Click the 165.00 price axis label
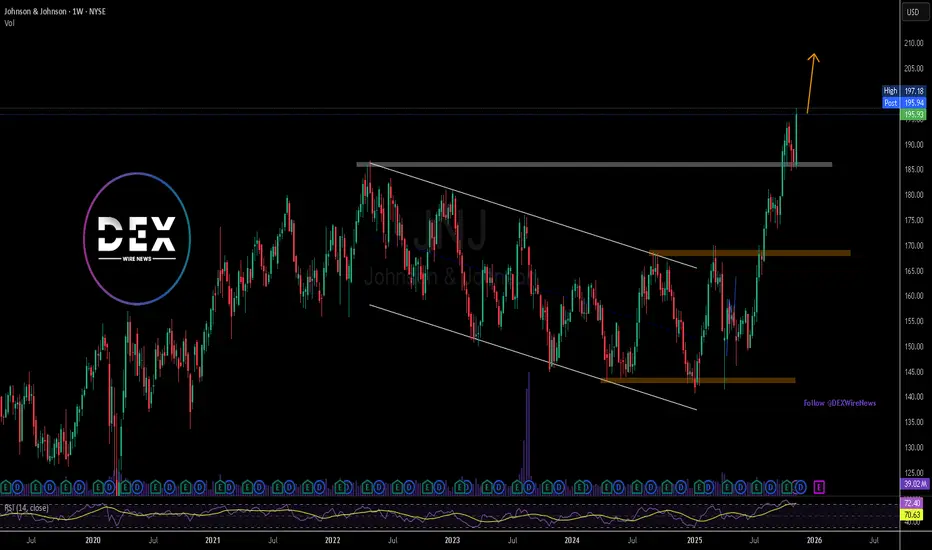Screen dimensions: 932x550 (914, 271)
